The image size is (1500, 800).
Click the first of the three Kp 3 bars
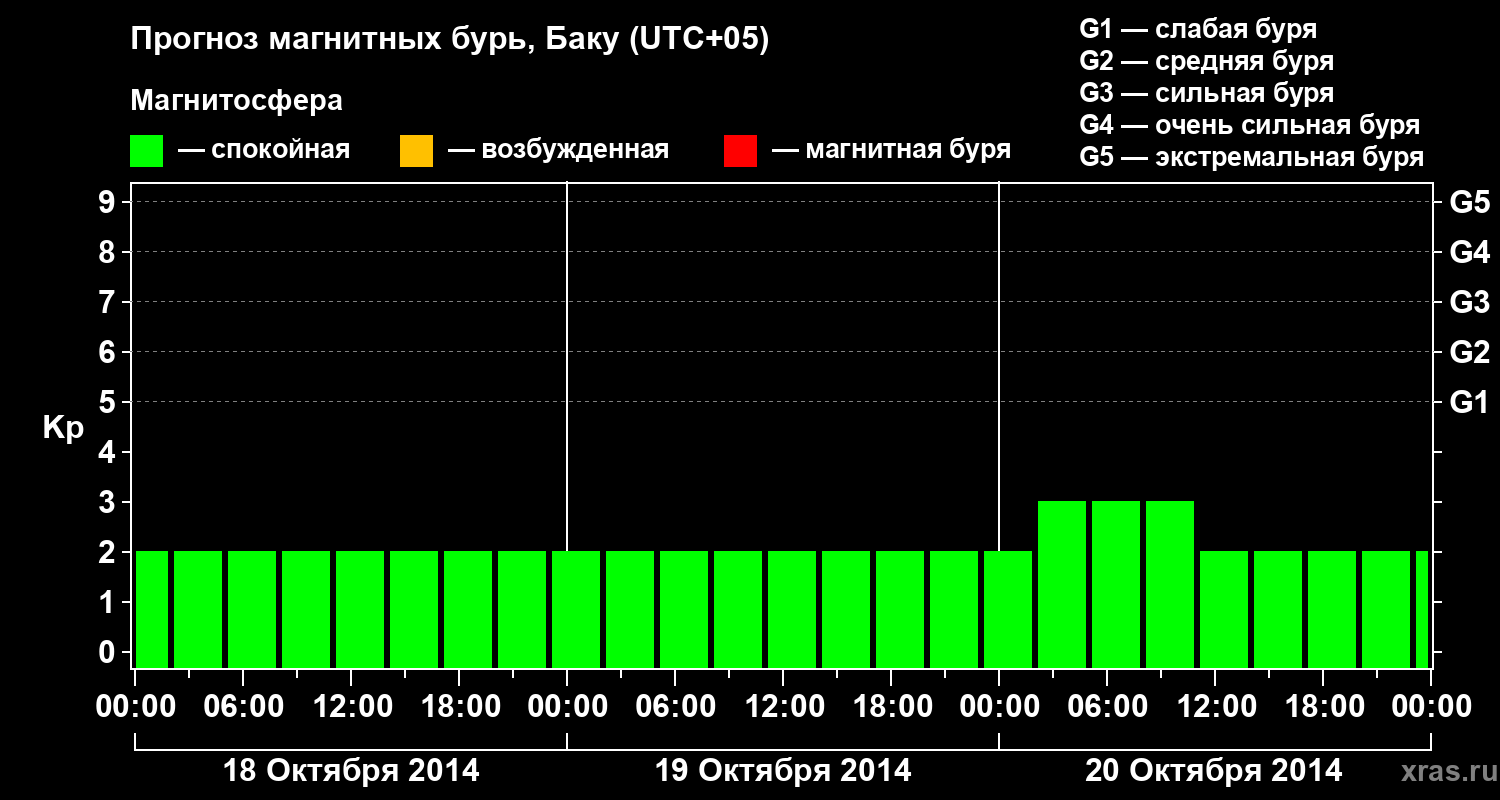1062,584
